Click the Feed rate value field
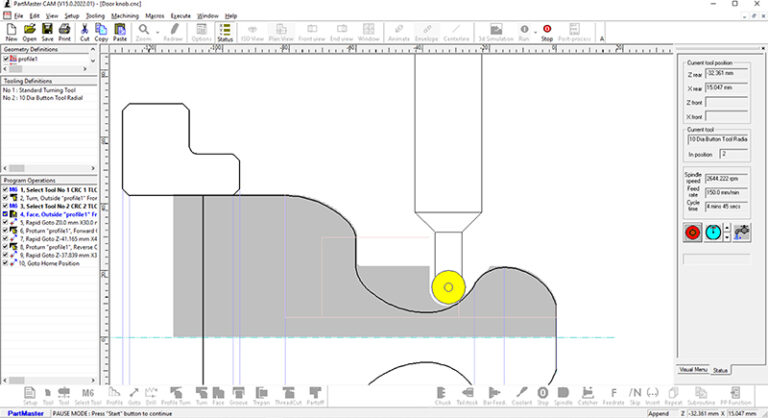 pos(726,193)
